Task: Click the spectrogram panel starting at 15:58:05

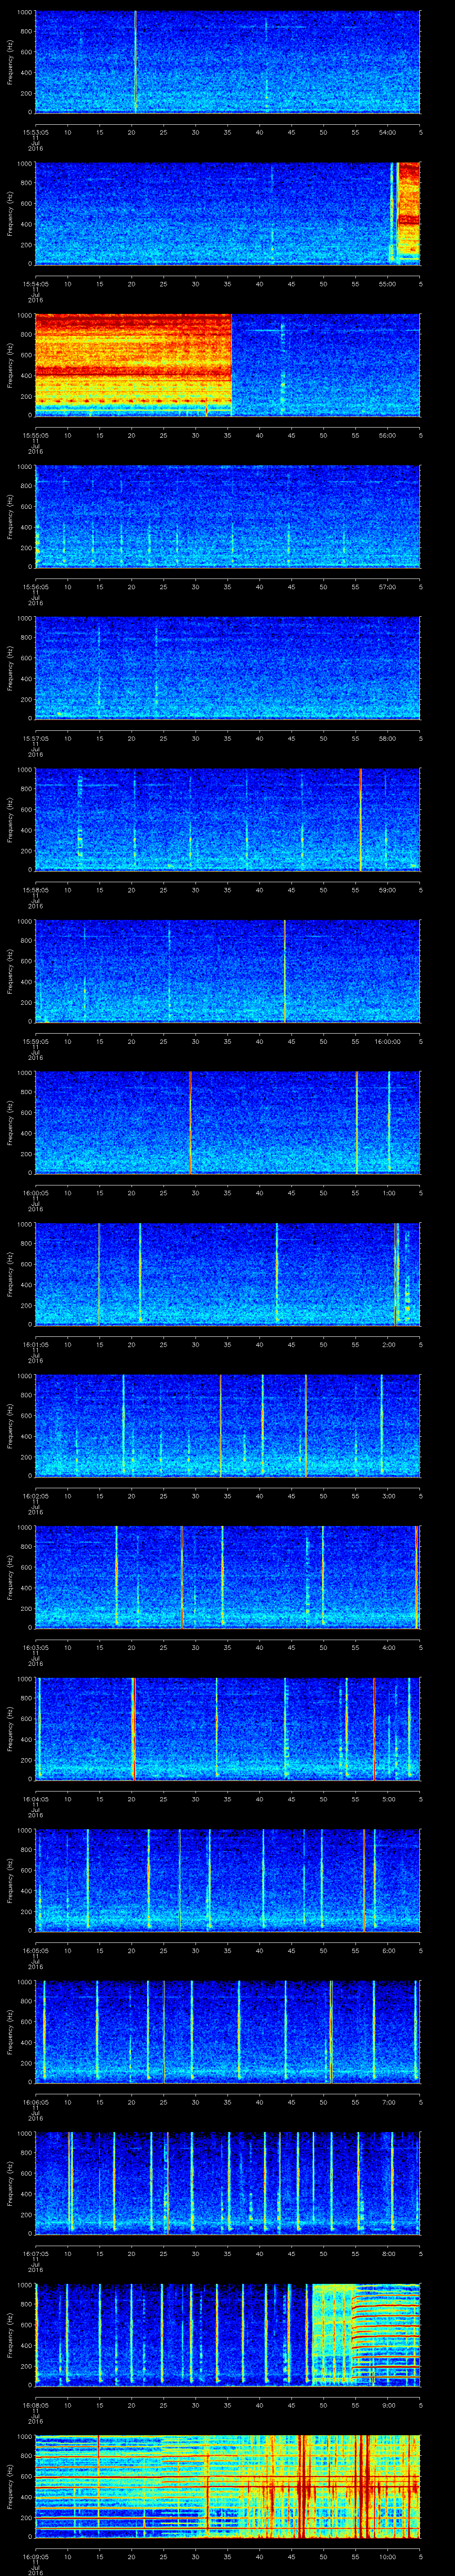Action: click(x=227, y=819)
